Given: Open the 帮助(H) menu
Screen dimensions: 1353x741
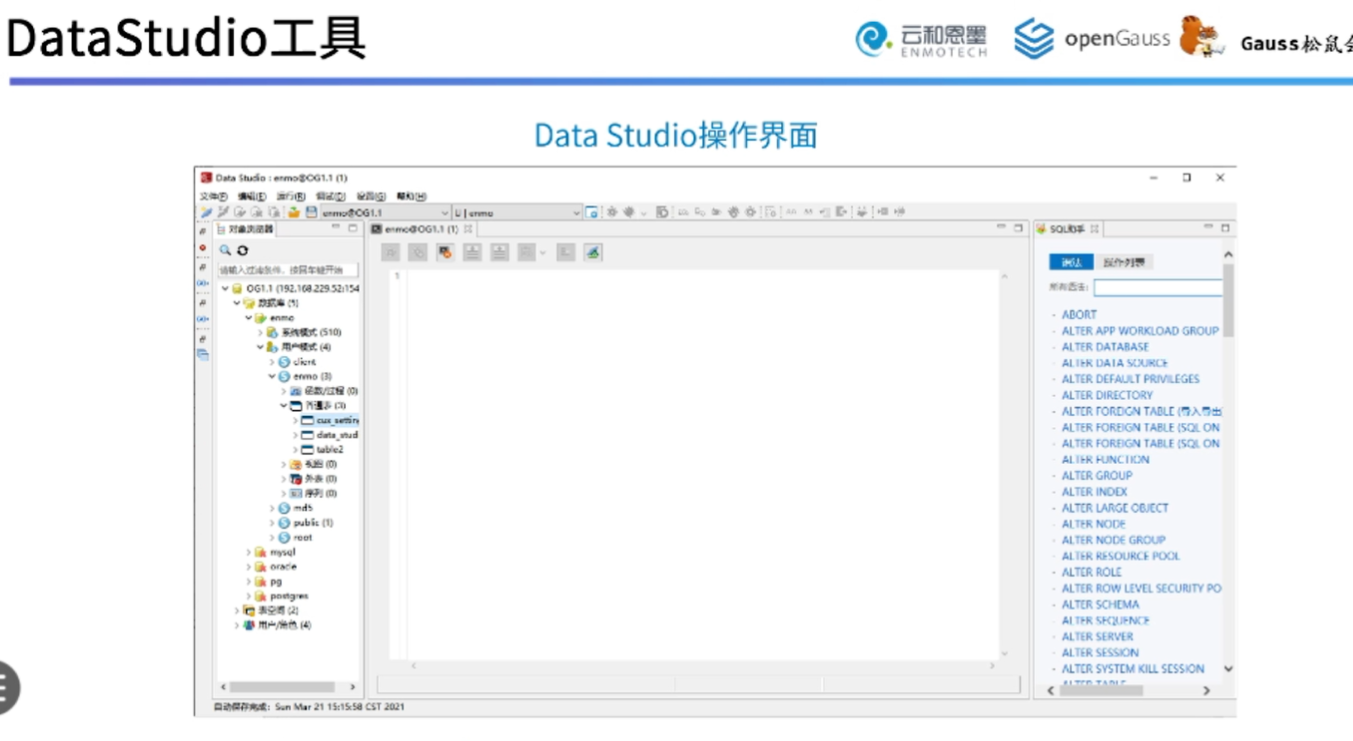Looking at the screenshot, I should tap(411, 196).
